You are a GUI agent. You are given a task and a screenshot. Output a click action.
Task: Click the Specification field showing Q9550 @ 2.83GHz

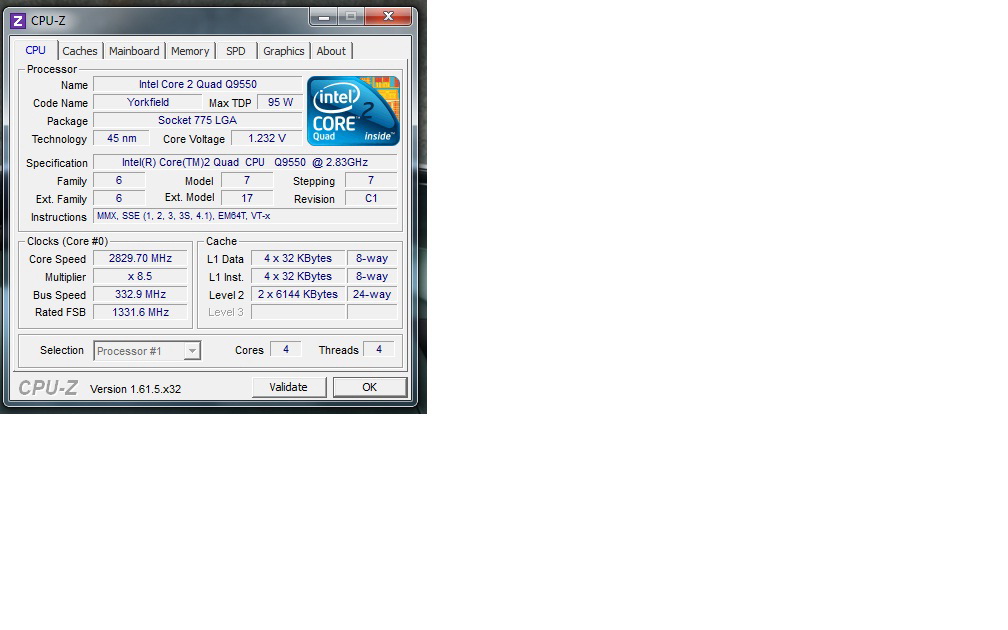point(245,163)
